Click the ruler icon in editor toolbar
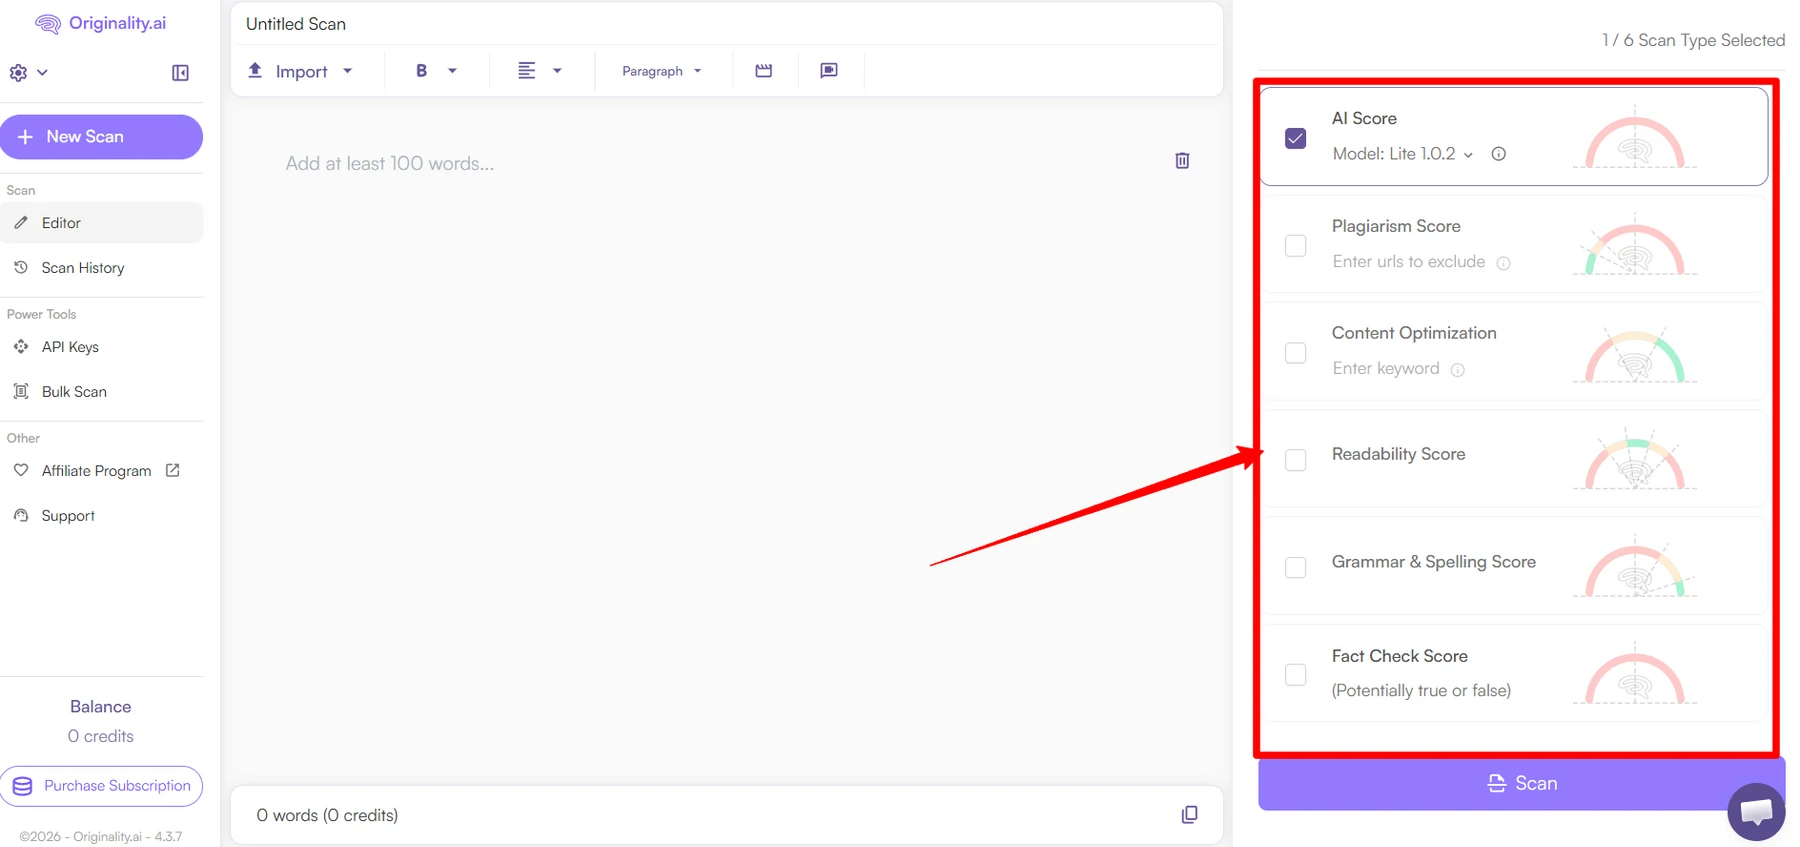The width and height of the screenshot is (1800, 847). [x=764, y=71]
